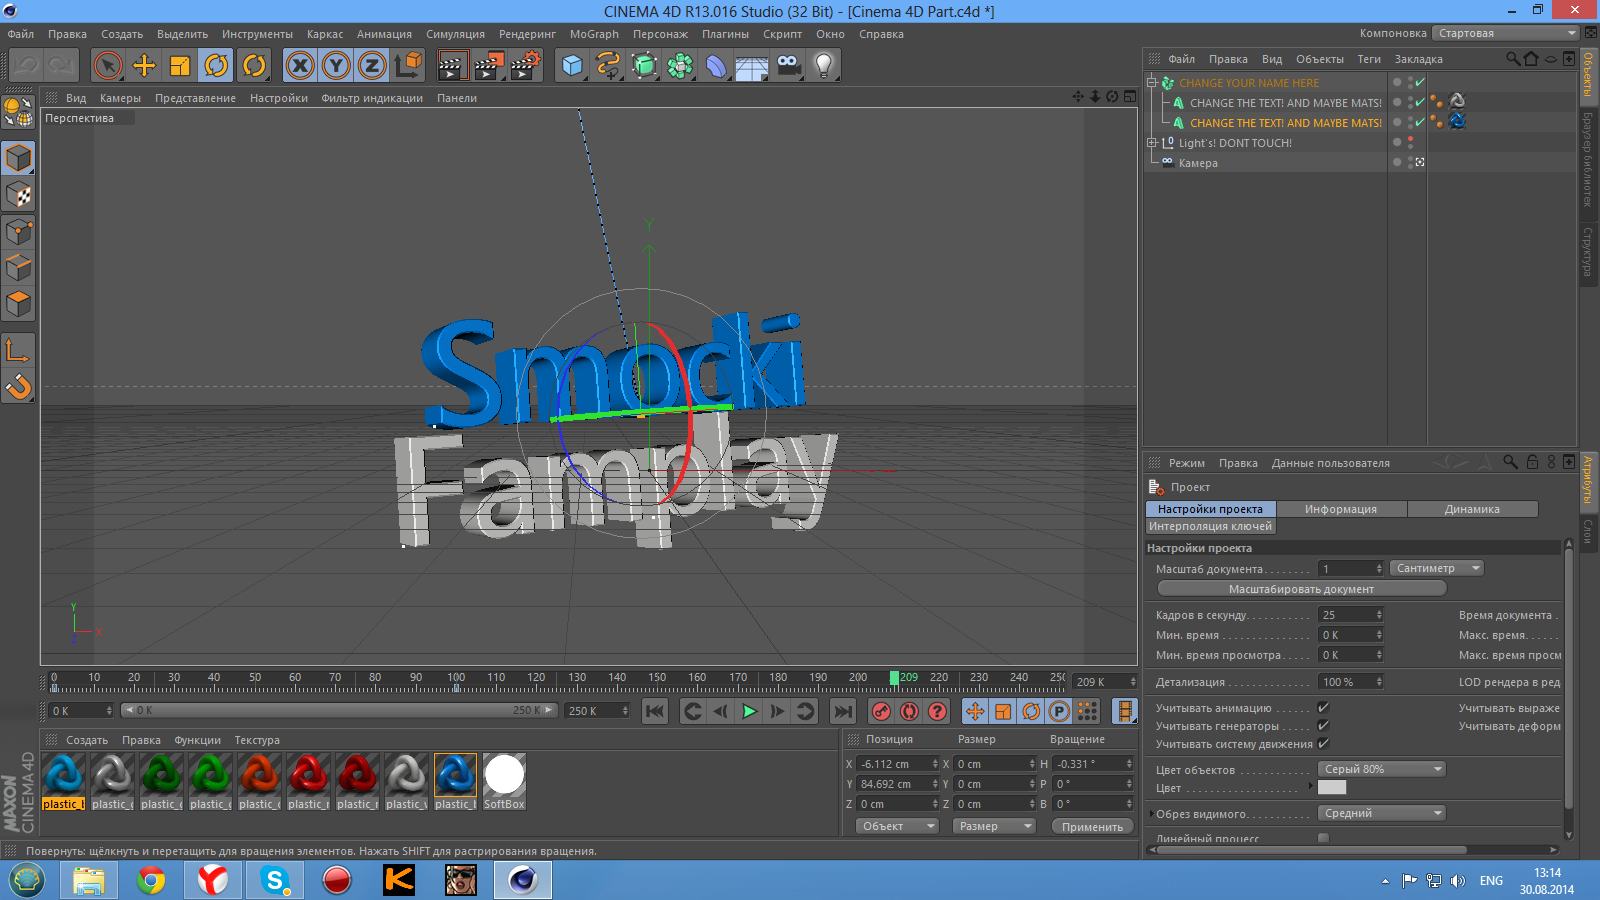Open the Цвет объектов dropdown

(x=1382, y=769)
